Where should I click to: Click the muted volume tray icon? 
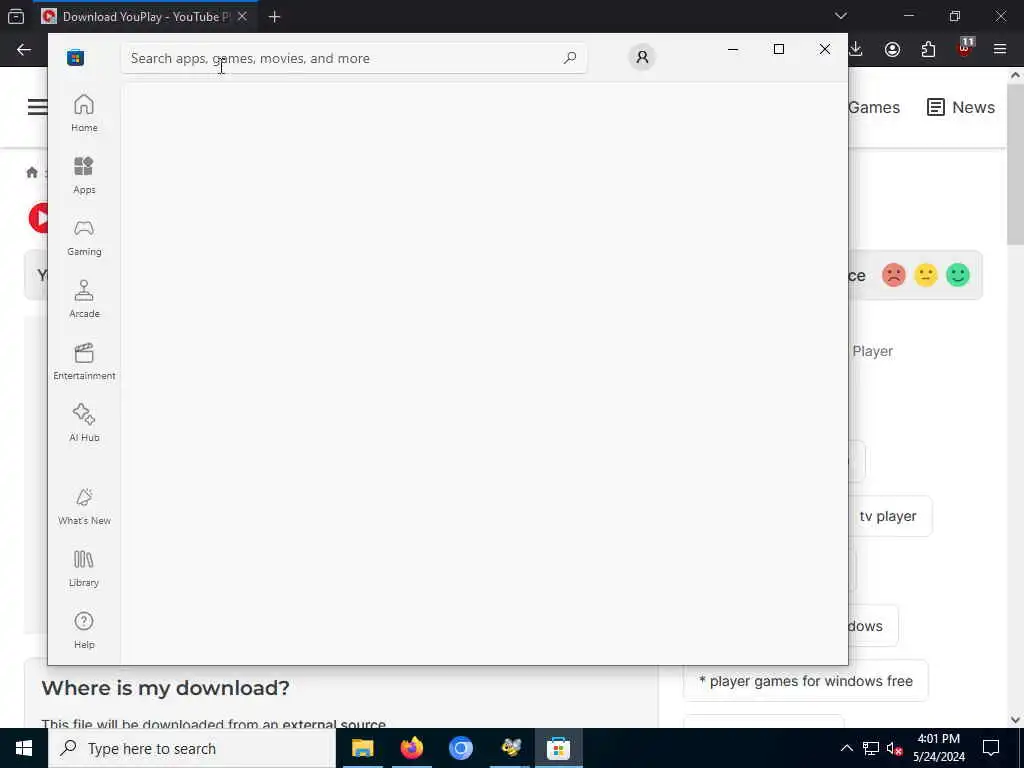tap(894, 748)
